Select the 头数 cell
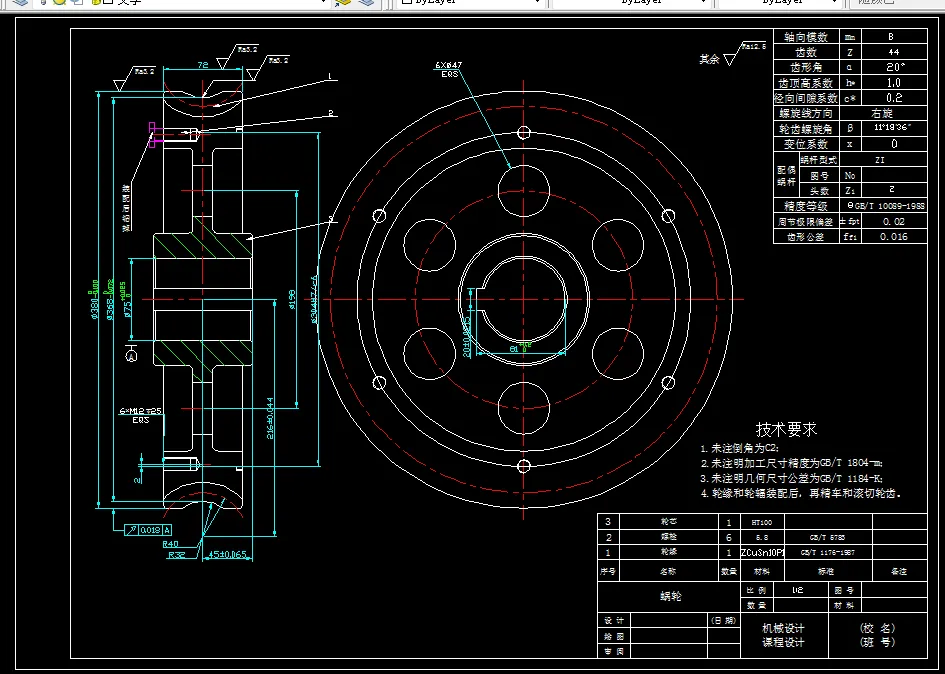This screenshot has height=674, width=945. click(x=819, y=191)
